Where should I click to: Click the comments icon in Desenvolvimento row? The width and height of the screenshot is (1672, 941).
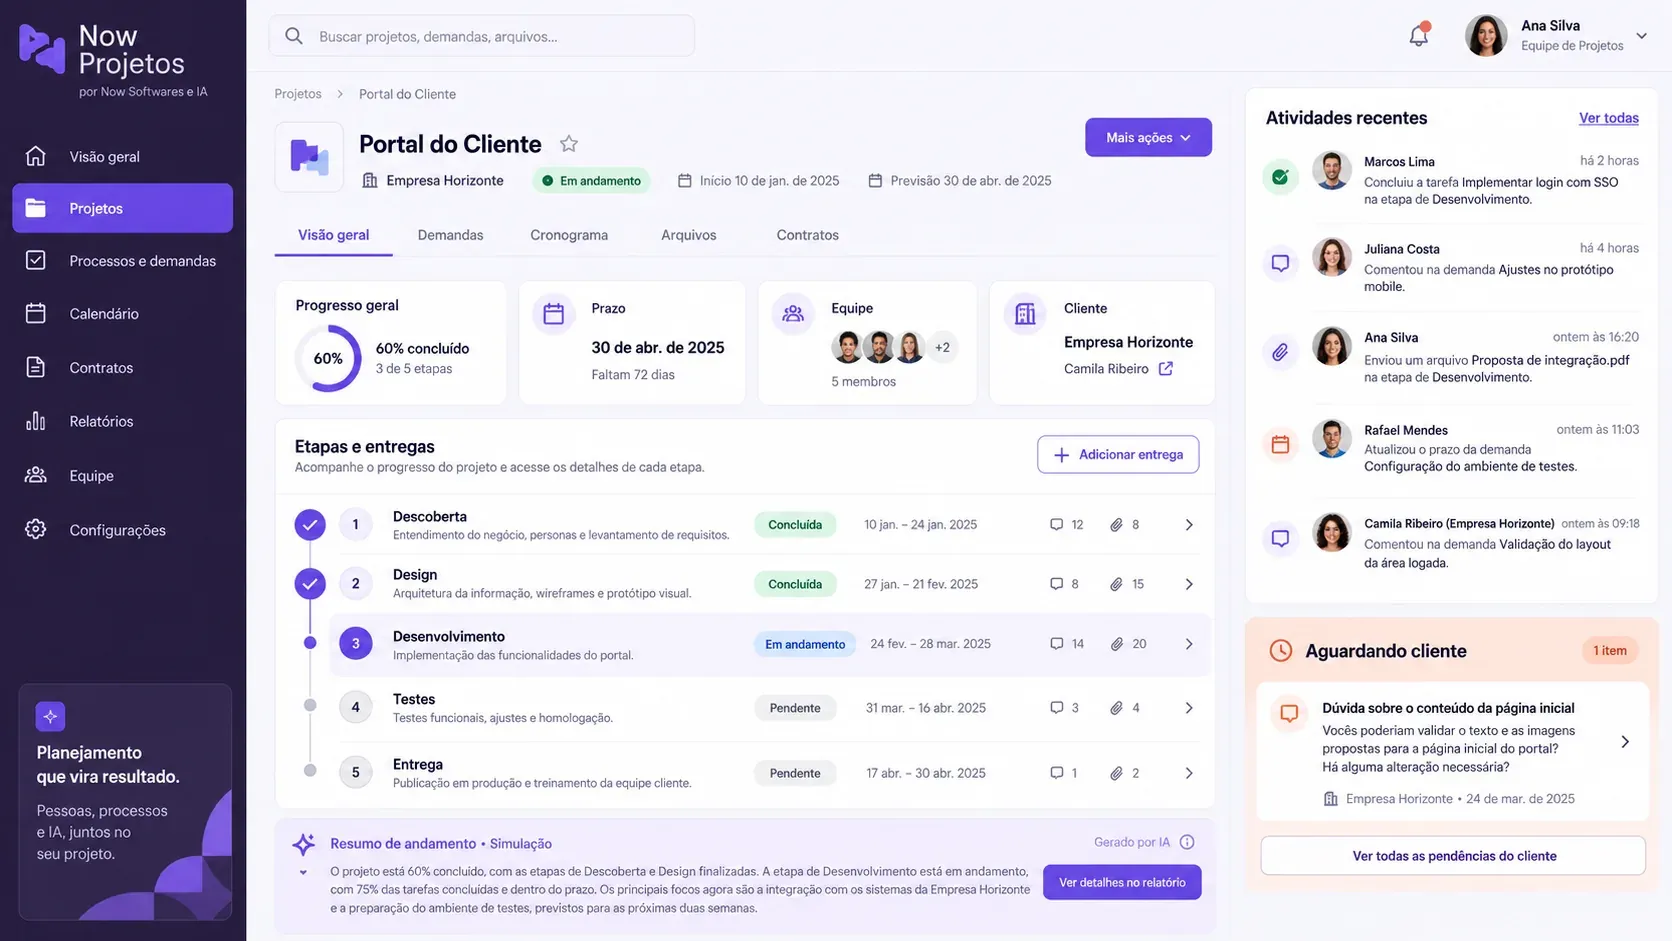(x=1056, y=644)
